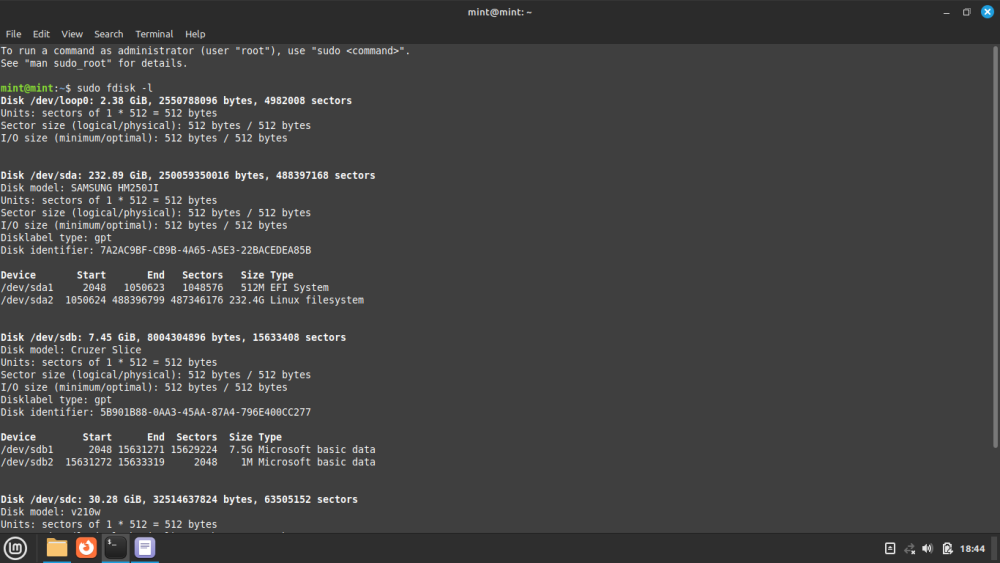
Task: Minimize the terminal window
Action: (x=946, y=12)
